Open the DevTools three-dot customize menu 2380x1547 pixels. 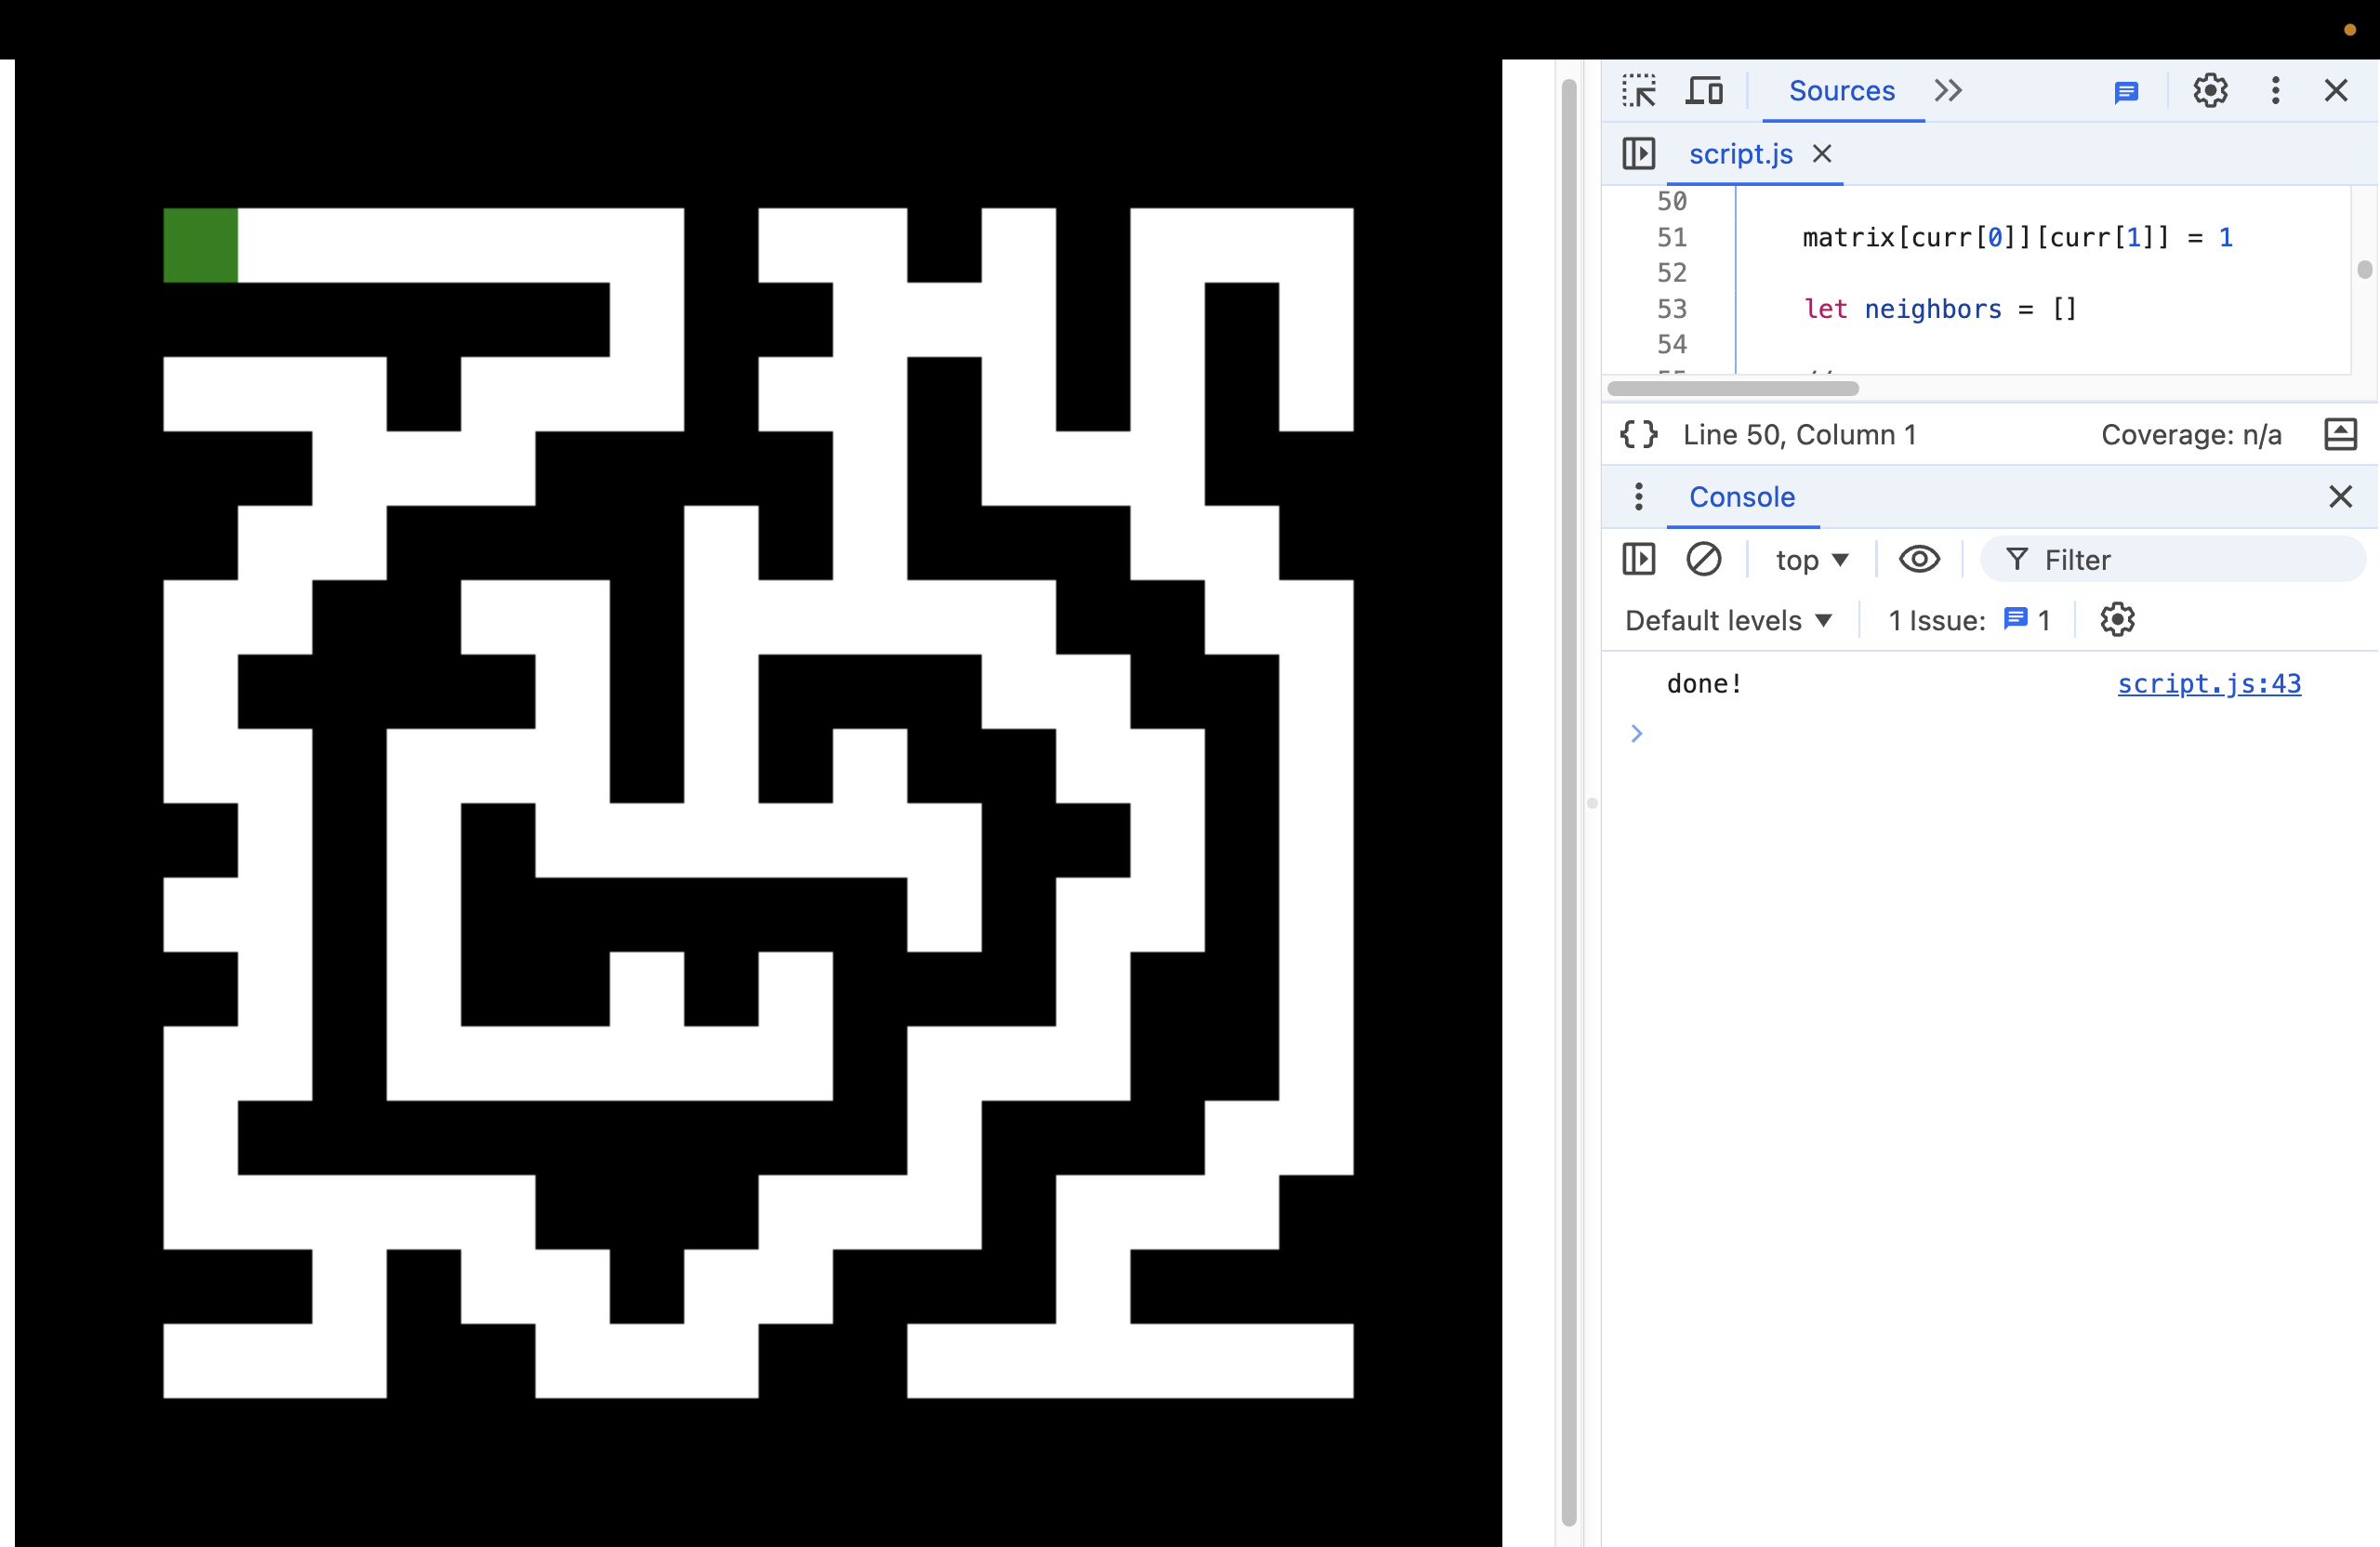(2275, 91)
